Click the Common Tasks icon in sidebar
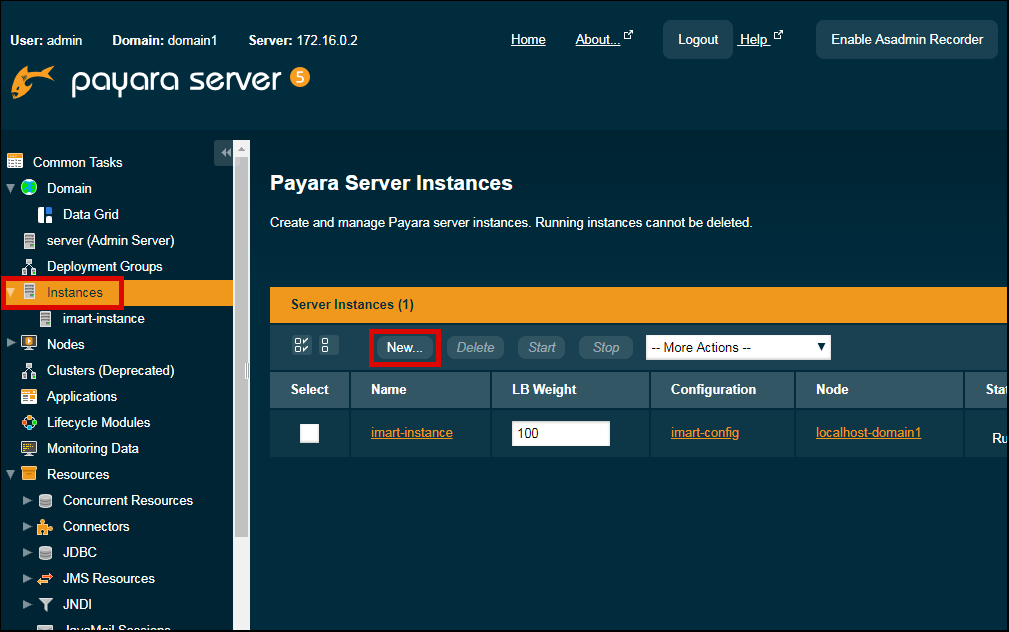The image size is (1009, 632). pos(15,162)
